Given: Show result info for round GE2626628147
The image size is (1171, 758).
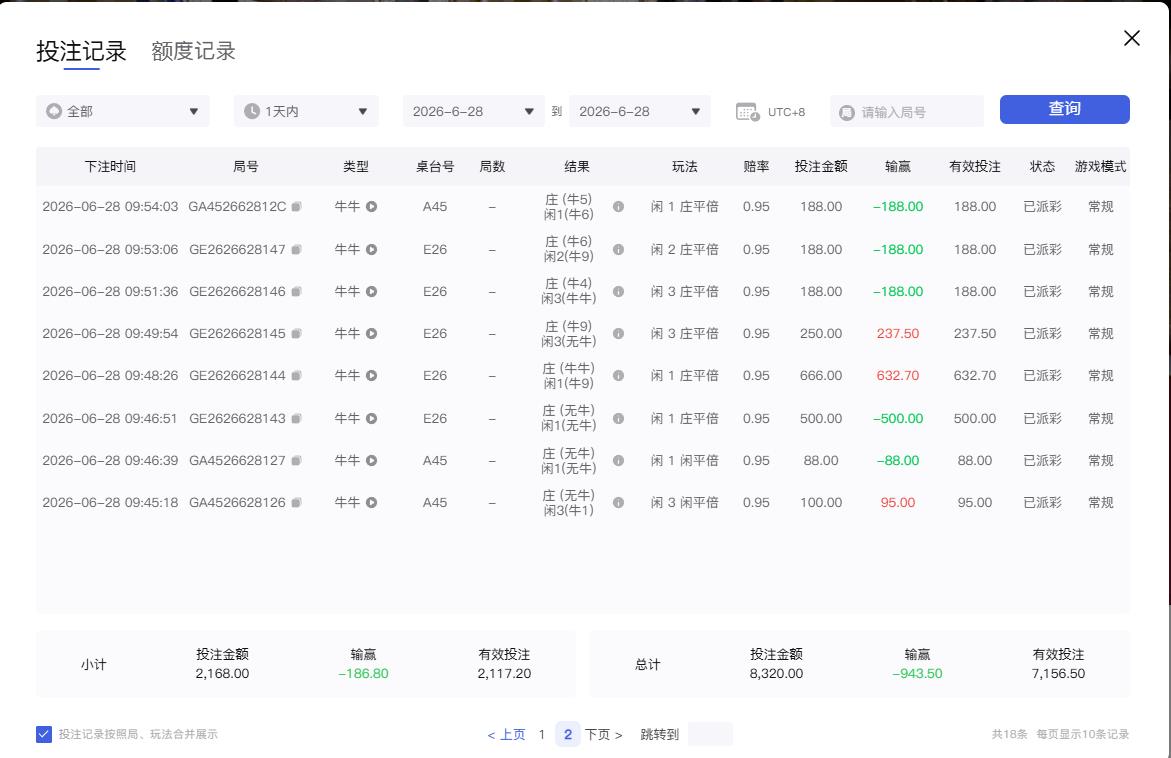Looking at the screenshot, I should point(618,249).
